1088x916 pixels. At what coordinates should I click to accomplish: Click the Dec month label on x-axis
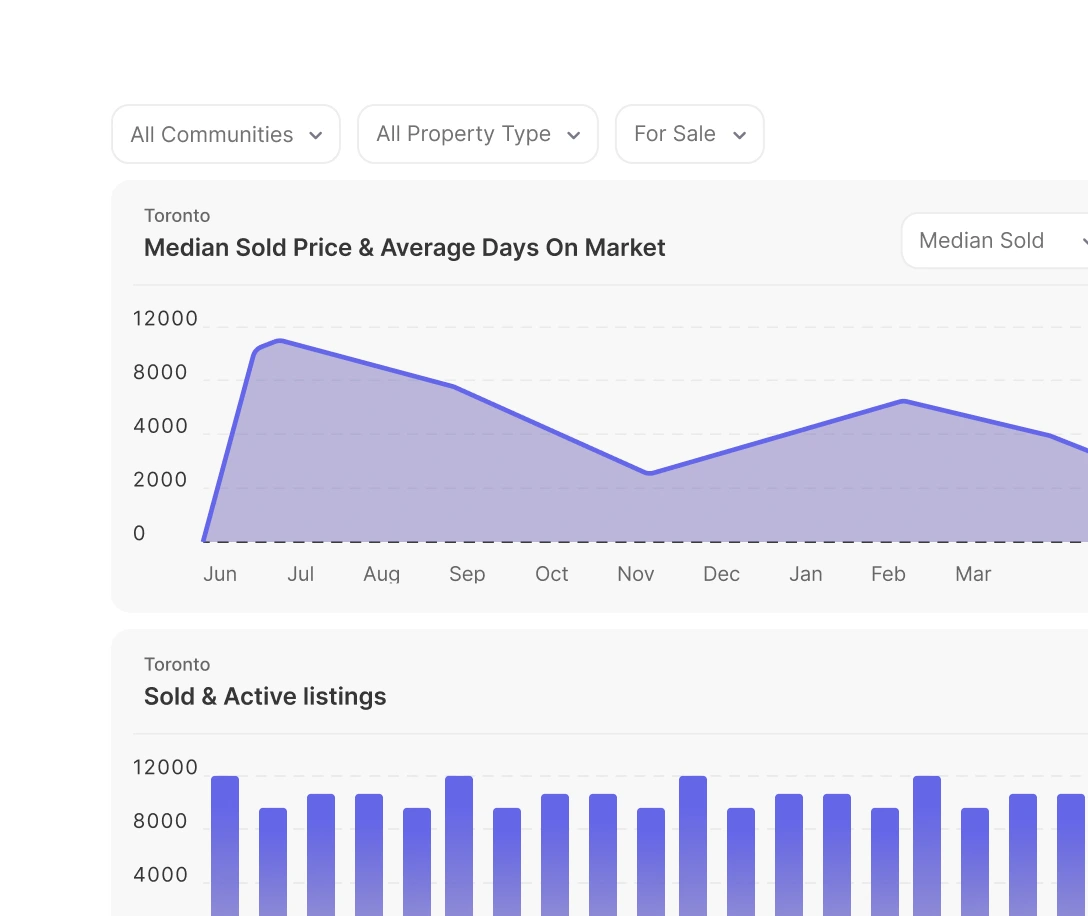tap(721, 574)
